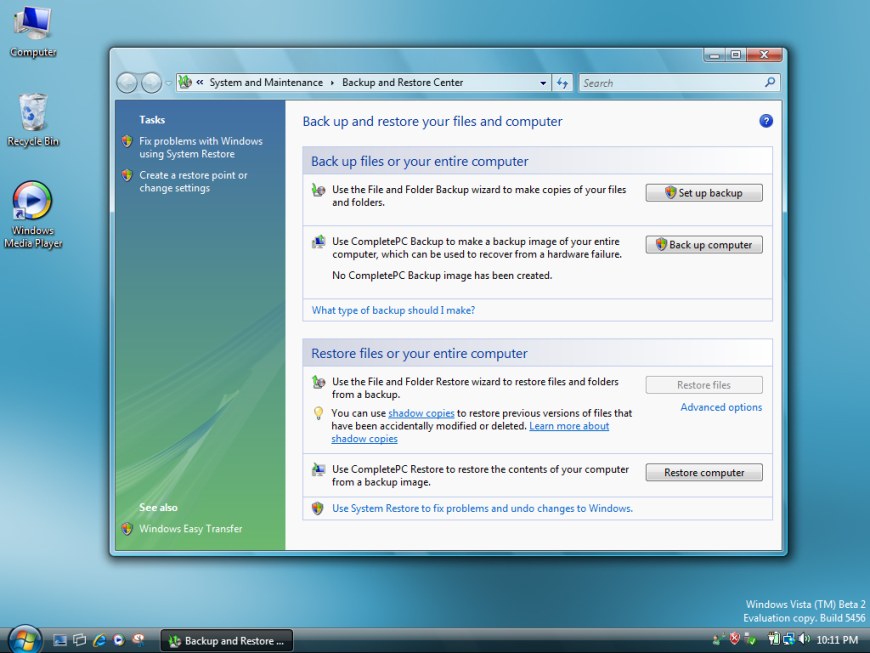The image size is (870, 653).
Task: Click the Back navigation arrow
Action: 127,83
